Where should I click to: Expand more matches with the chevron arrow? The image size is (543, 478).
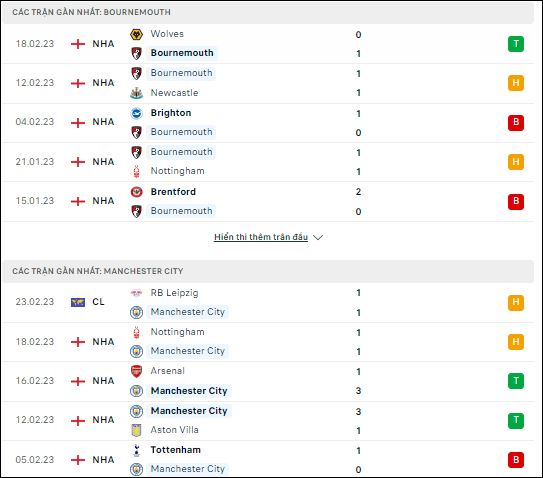[318, 238]
